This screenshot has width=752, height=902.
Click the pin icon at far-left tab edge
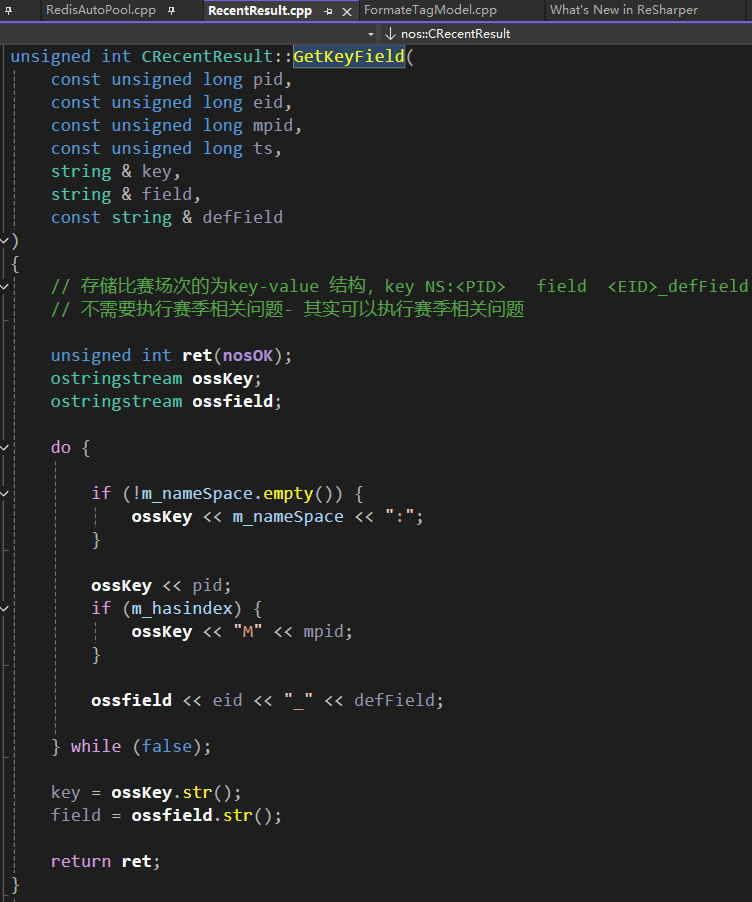tap(9, 11)
